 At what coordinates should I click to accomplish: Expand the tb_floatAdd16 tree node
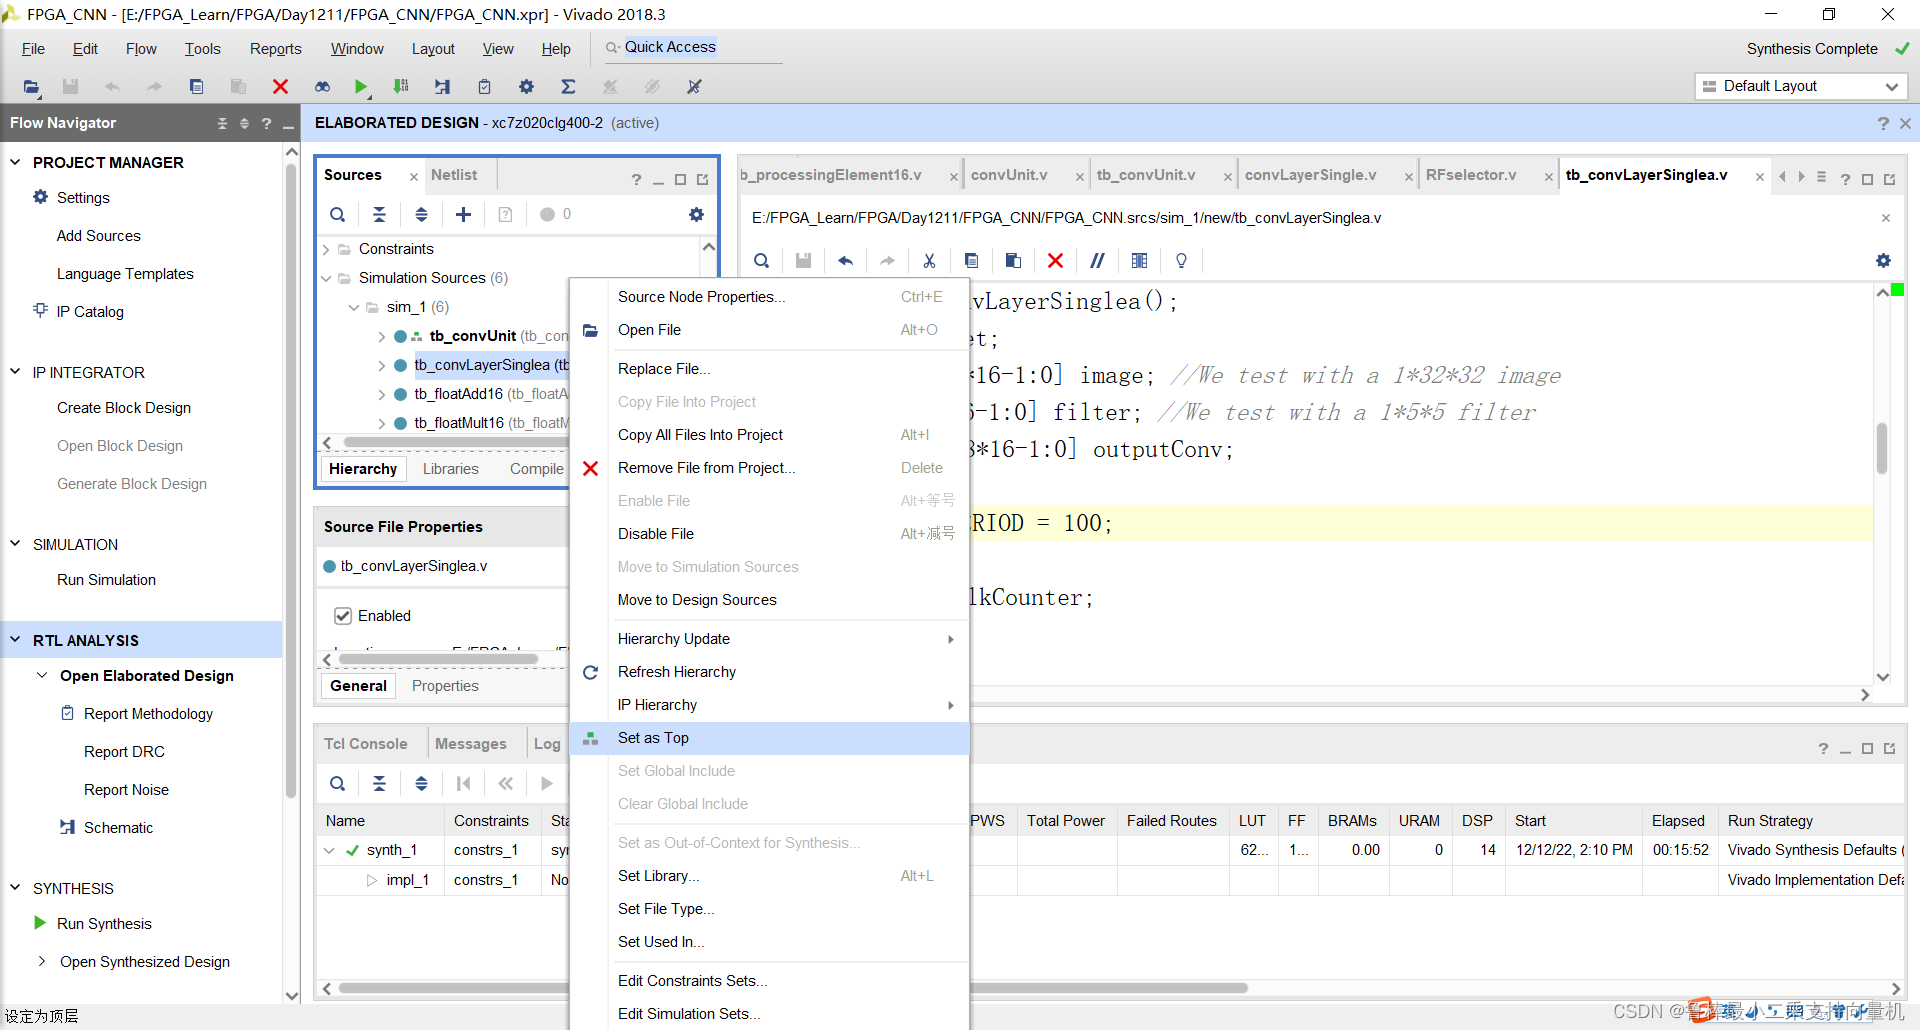tap(381, 394)
